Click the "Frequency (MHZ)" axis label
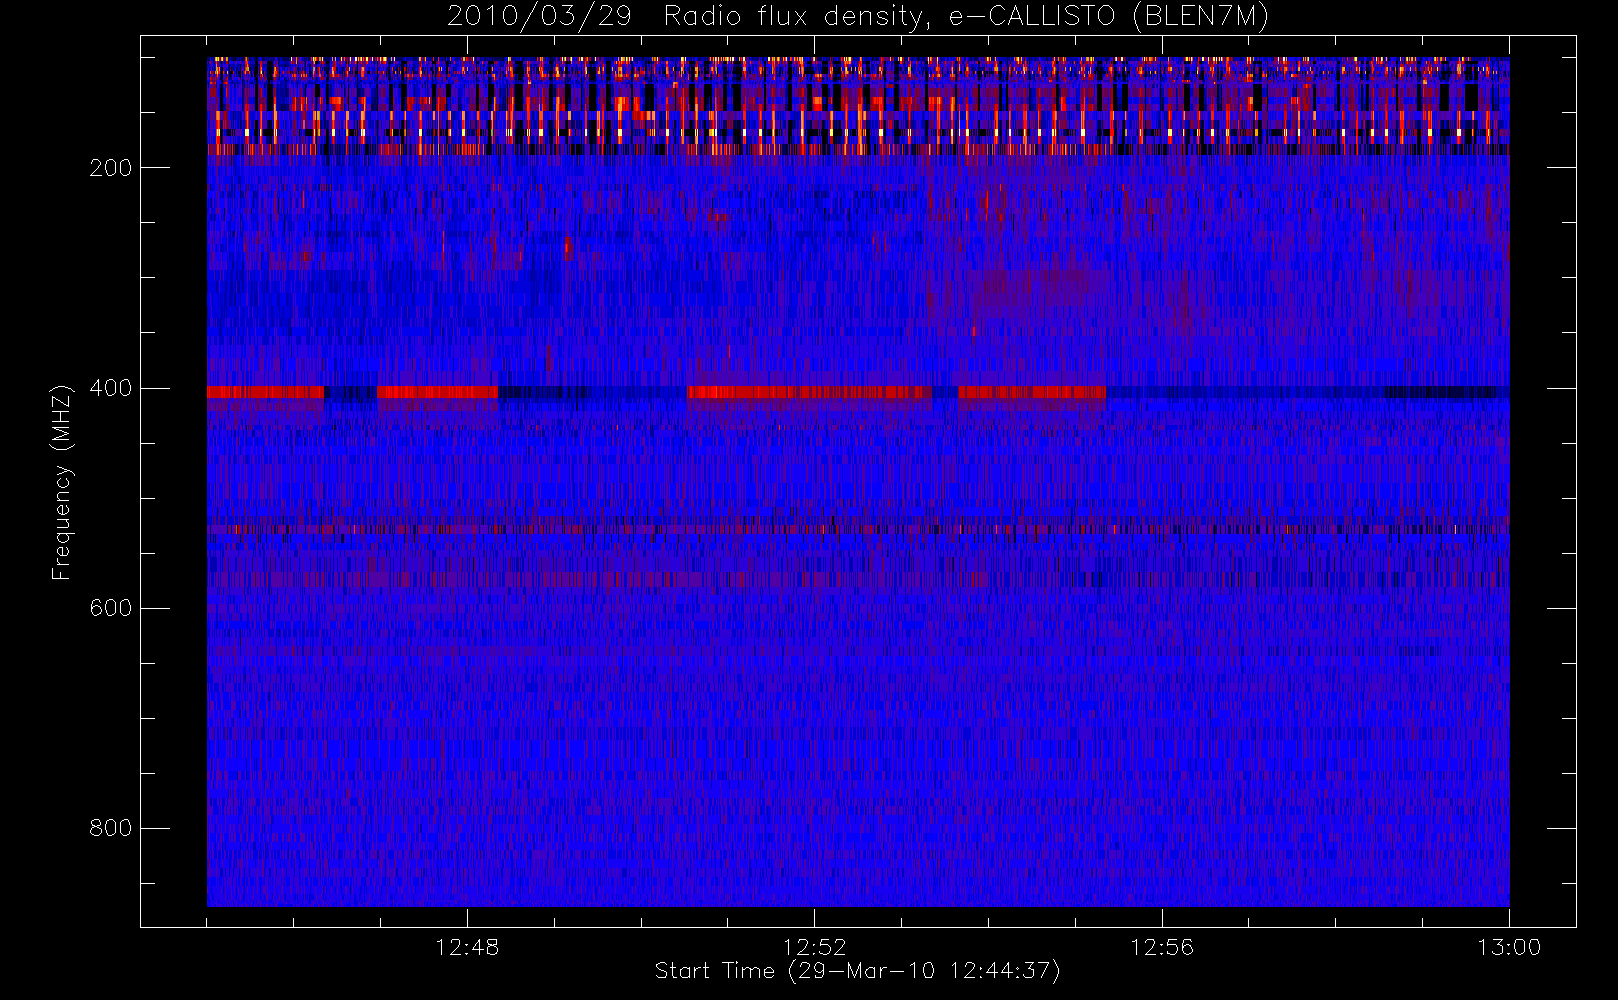 pyautogui.click(x=62, y=482)
